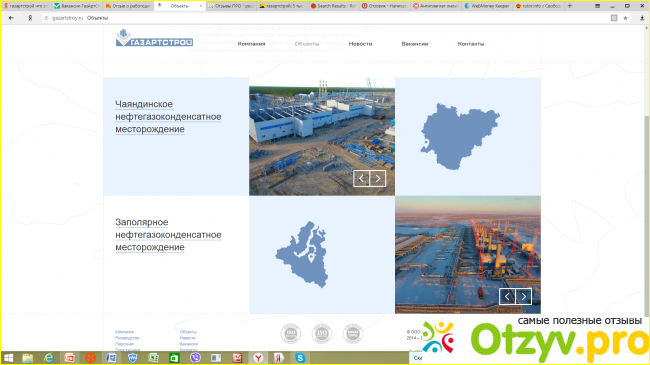
Task: Go to the Вакансии page
Action: (x=415, y=44)
